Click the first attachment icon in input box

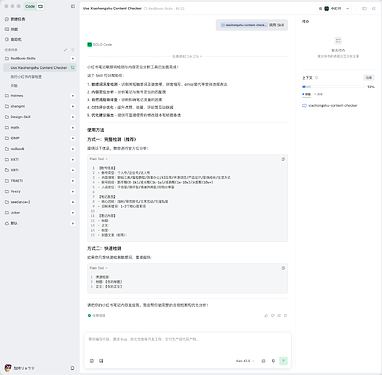[x=92, y=361]
